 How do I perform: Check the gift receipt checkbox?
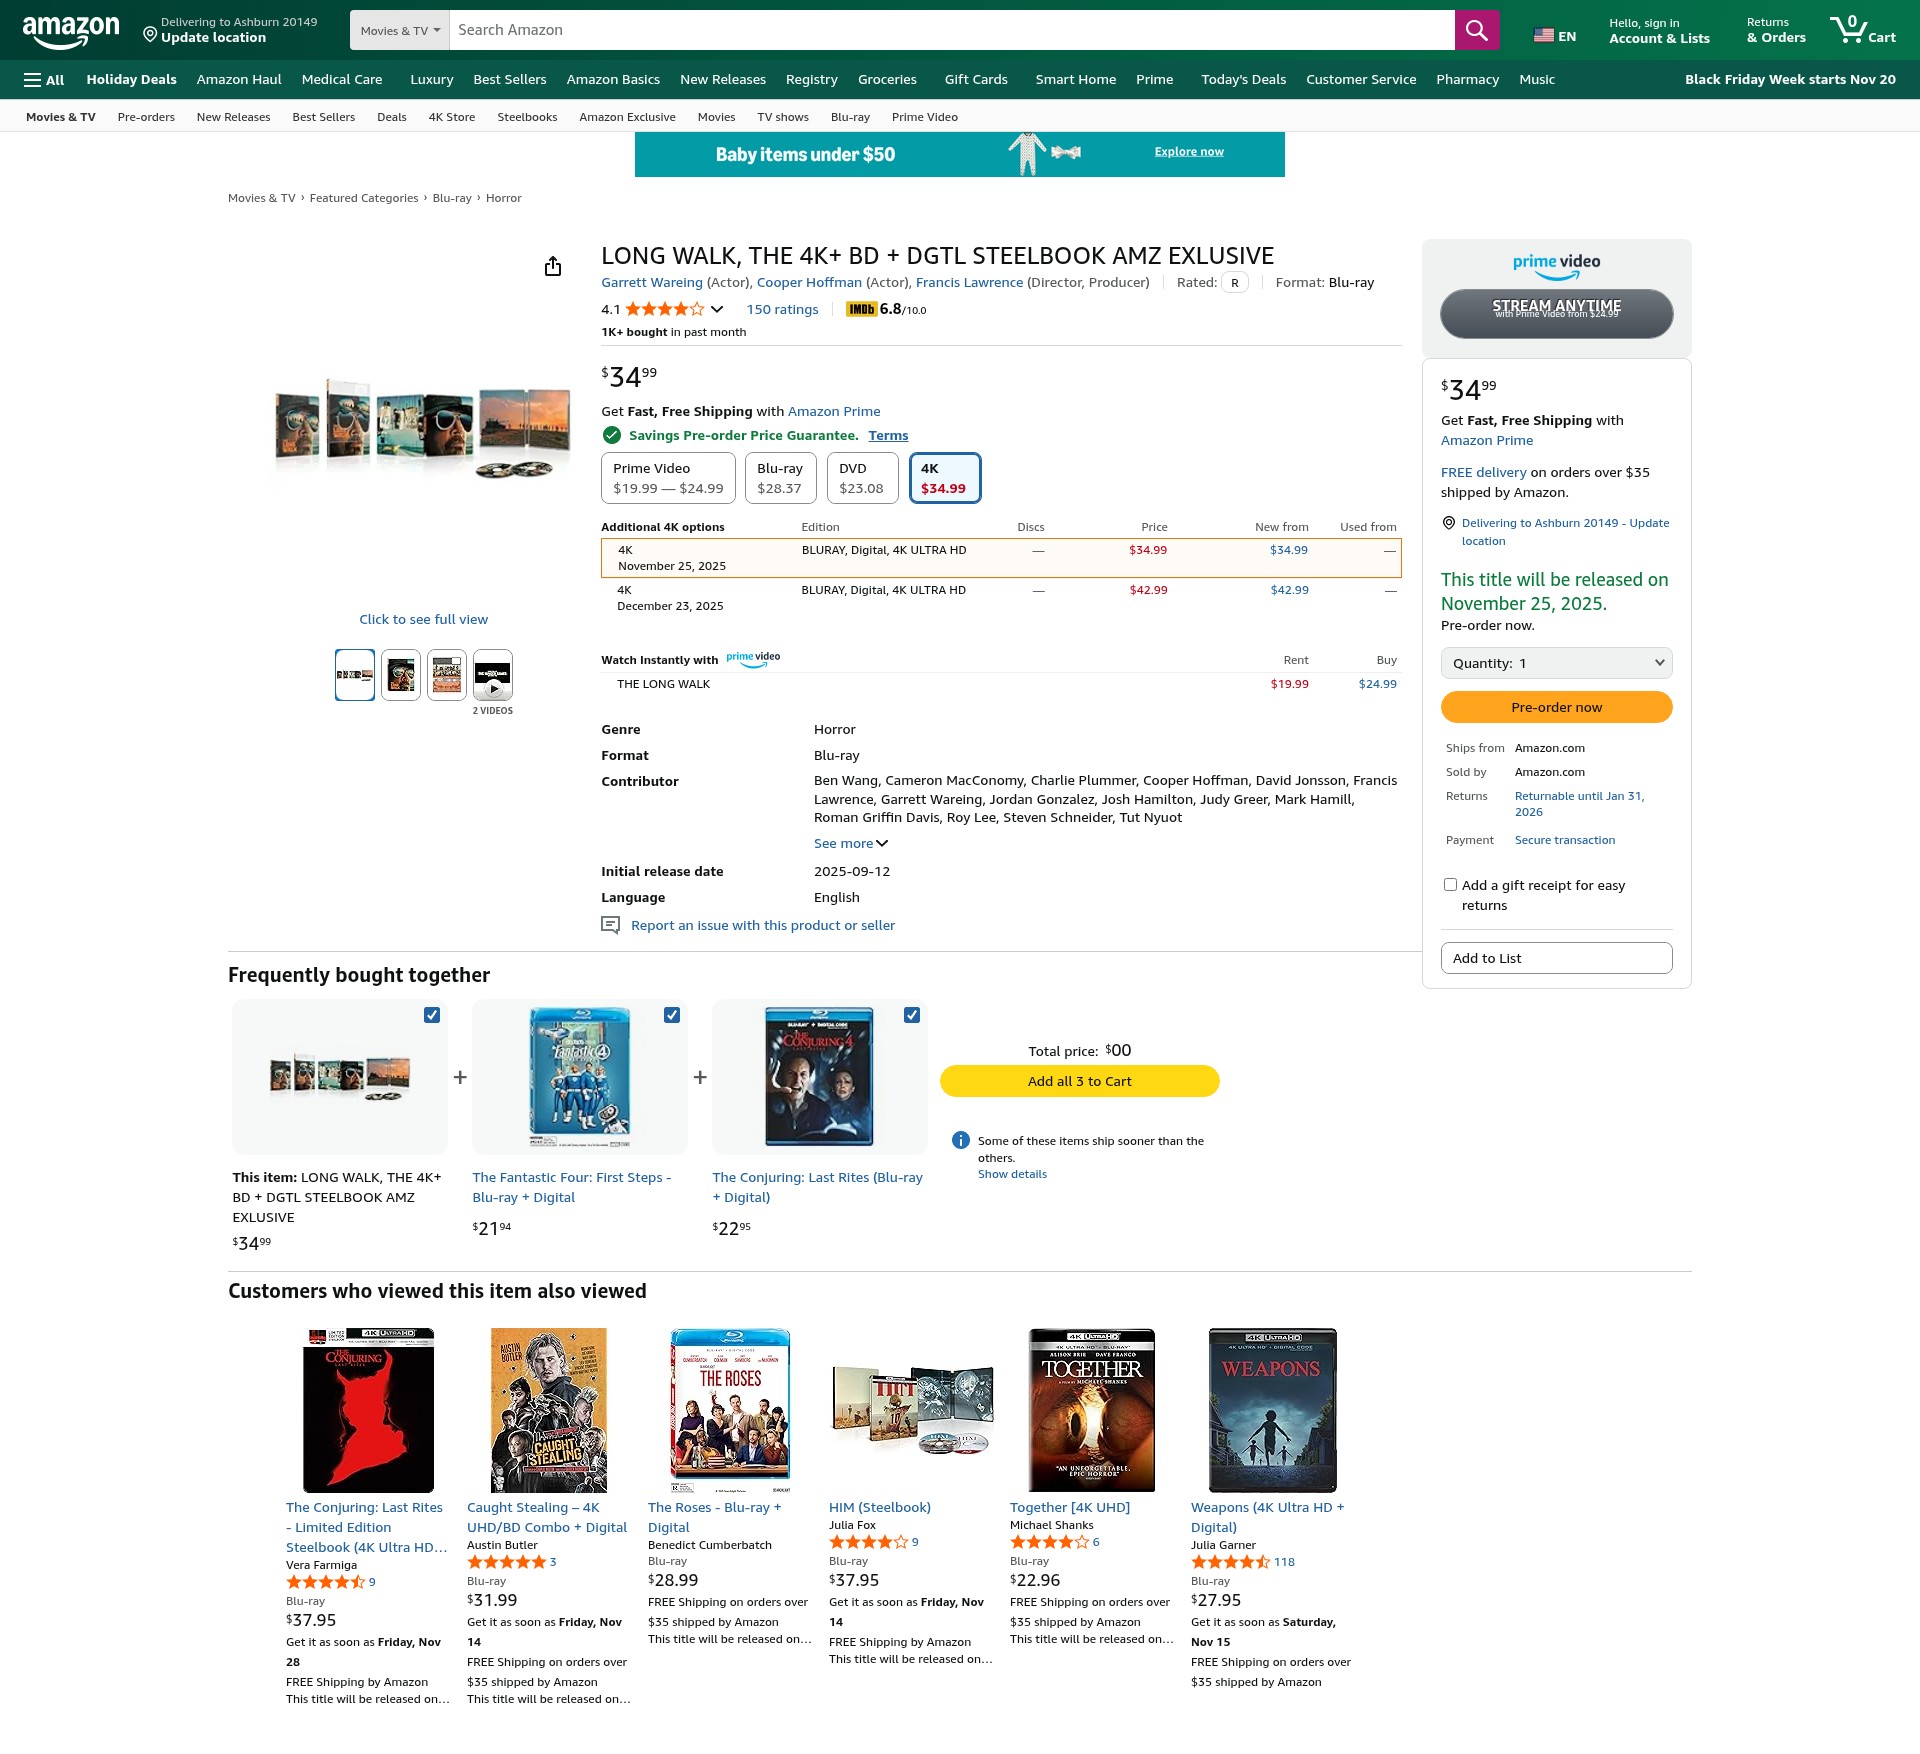[1450, 885]
